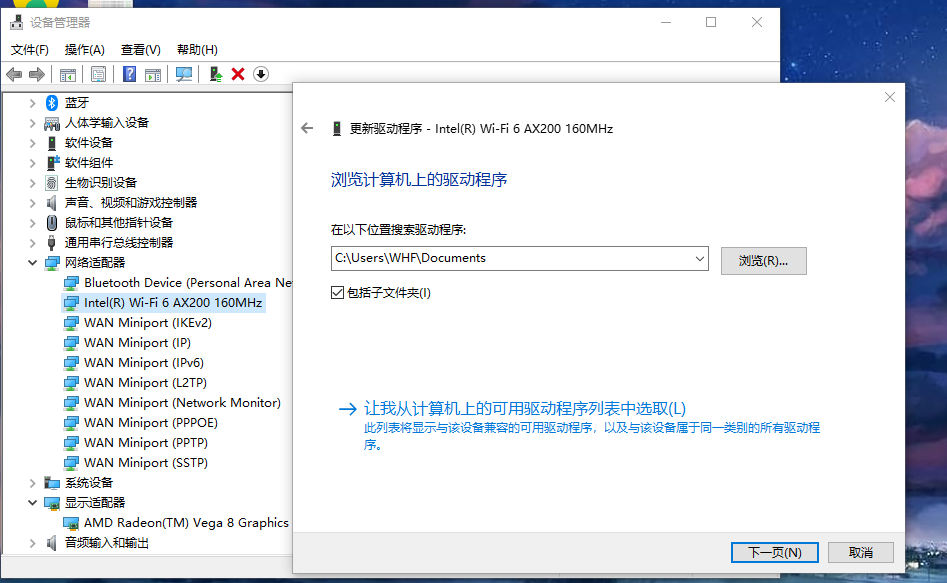The image size is (947, 583).
Task: Select WAN Miniport (Network Monitor)
Action: pyautogui.click(x=182, y=402)
